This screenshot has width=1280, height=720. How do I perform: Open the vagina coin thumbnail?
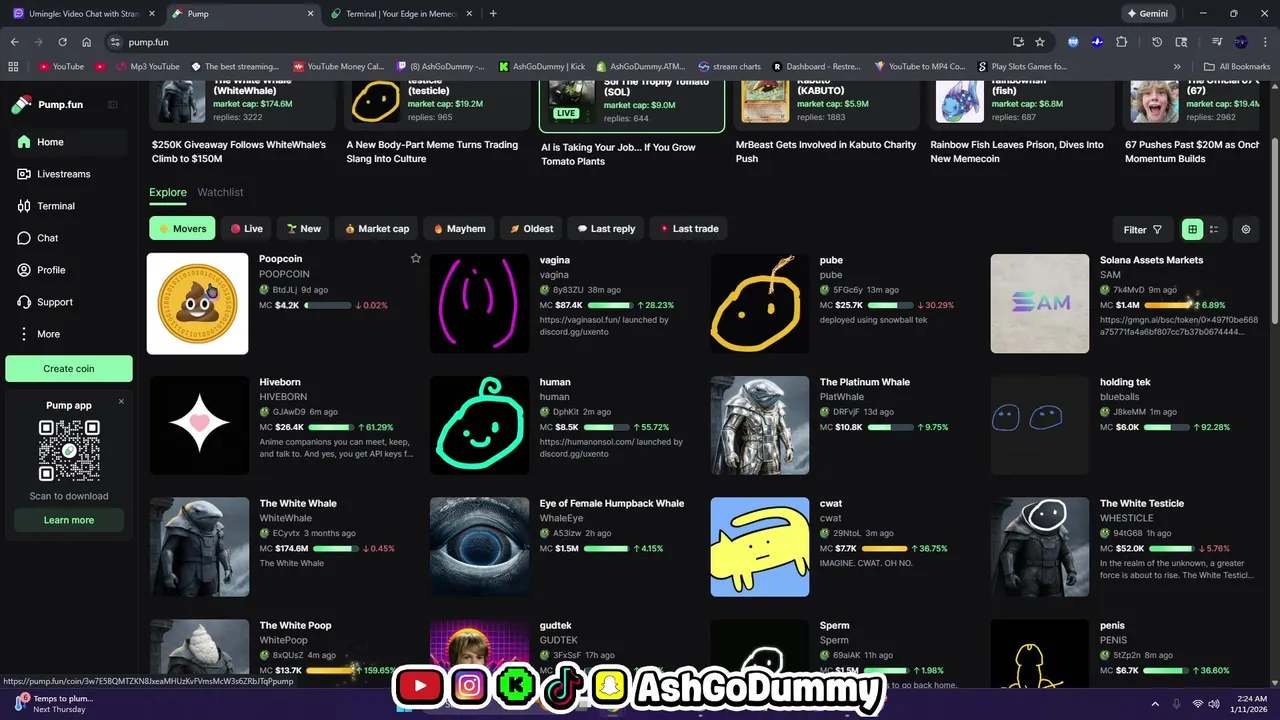click(x=479, y=303)
